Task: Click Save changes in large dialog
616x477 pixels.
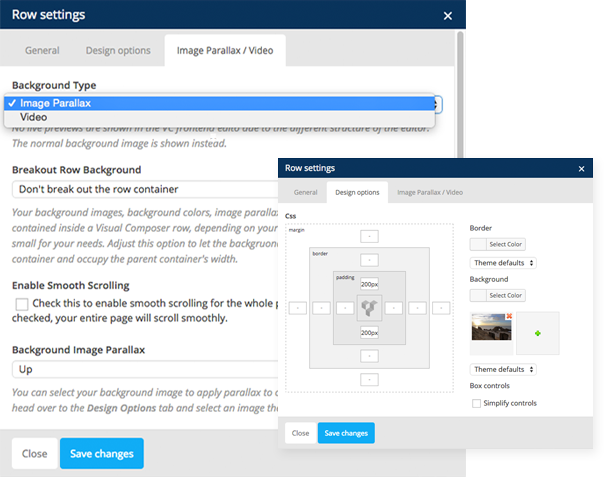Action: [x=102, y=453]
